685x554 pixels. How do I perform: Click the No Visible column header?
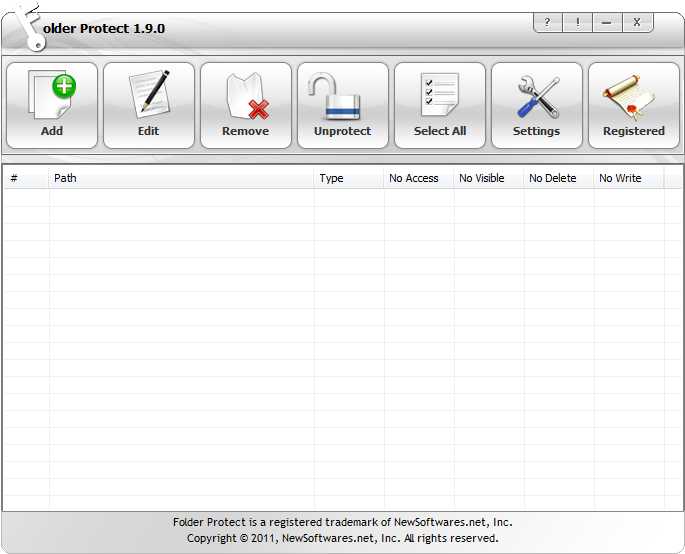click(488, 178)
